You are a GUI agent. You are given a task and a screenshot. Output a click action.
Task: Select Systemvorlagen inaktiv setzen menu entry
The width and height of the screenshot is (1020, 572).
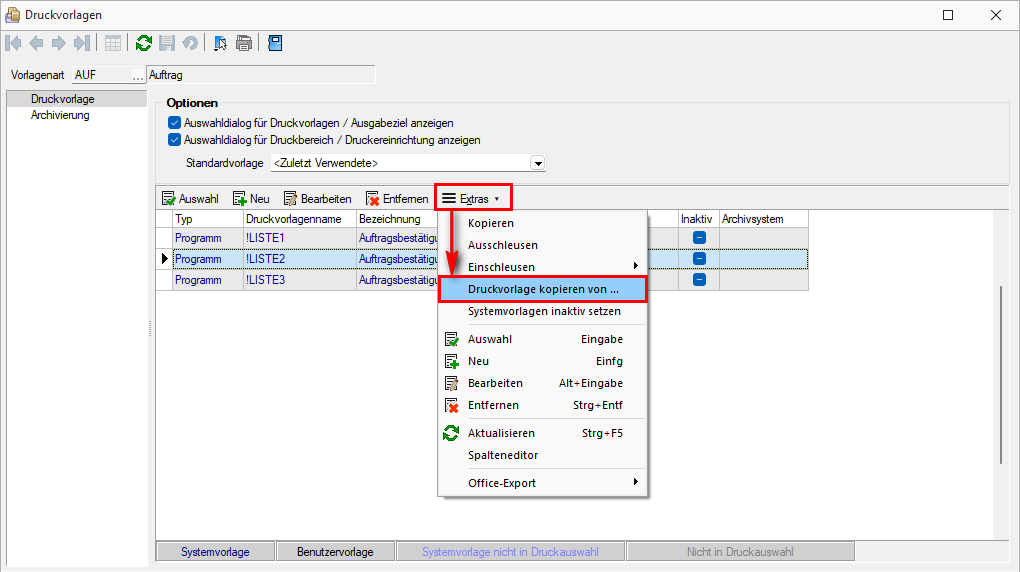(x=543, y=311)
